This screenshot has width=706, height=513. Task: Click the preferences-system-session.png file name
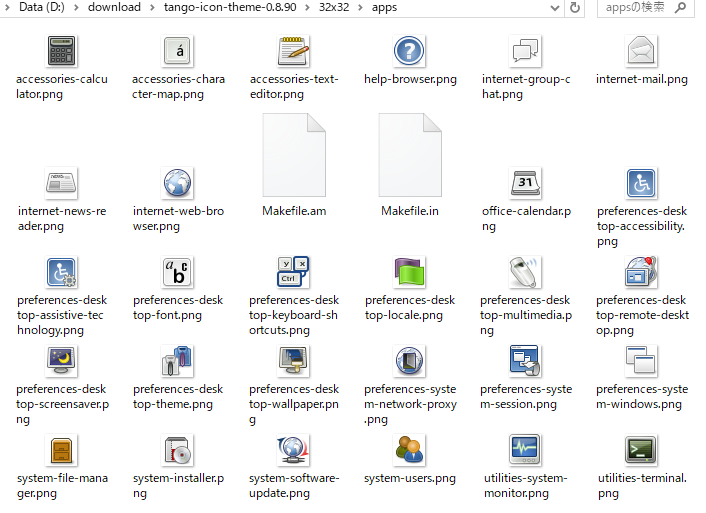point(526,396)
